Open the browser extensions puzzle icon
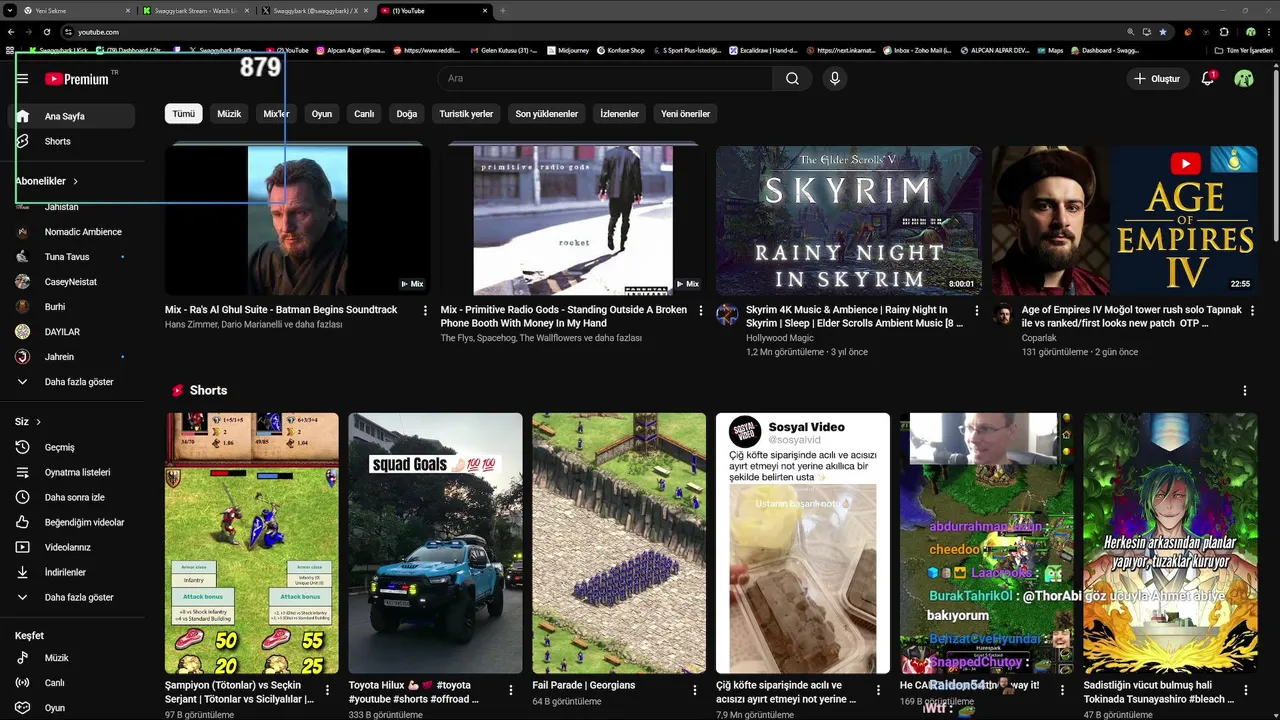This screenshot has width=1280, height=720. pyautogui.click(x=1225, y=32)
